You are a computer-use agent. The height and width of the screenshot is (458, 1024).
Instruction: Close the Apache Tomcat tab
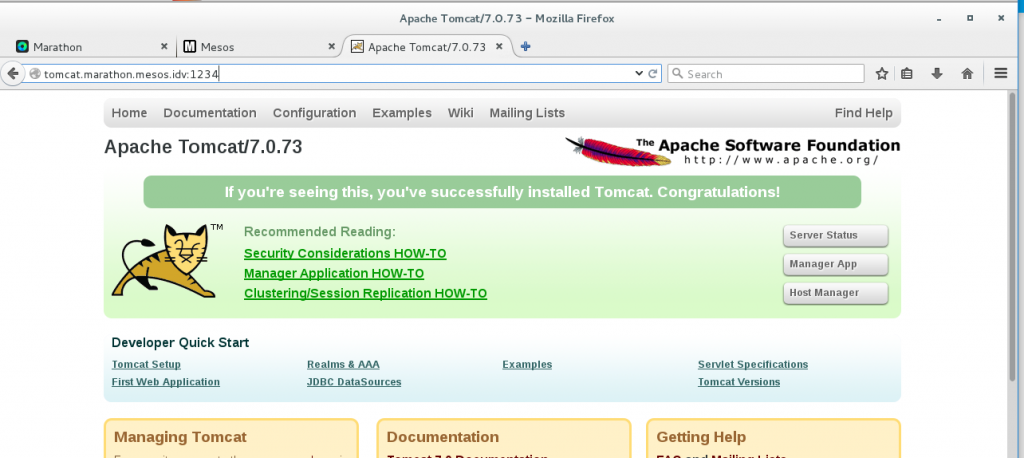(x=499, y=46)
